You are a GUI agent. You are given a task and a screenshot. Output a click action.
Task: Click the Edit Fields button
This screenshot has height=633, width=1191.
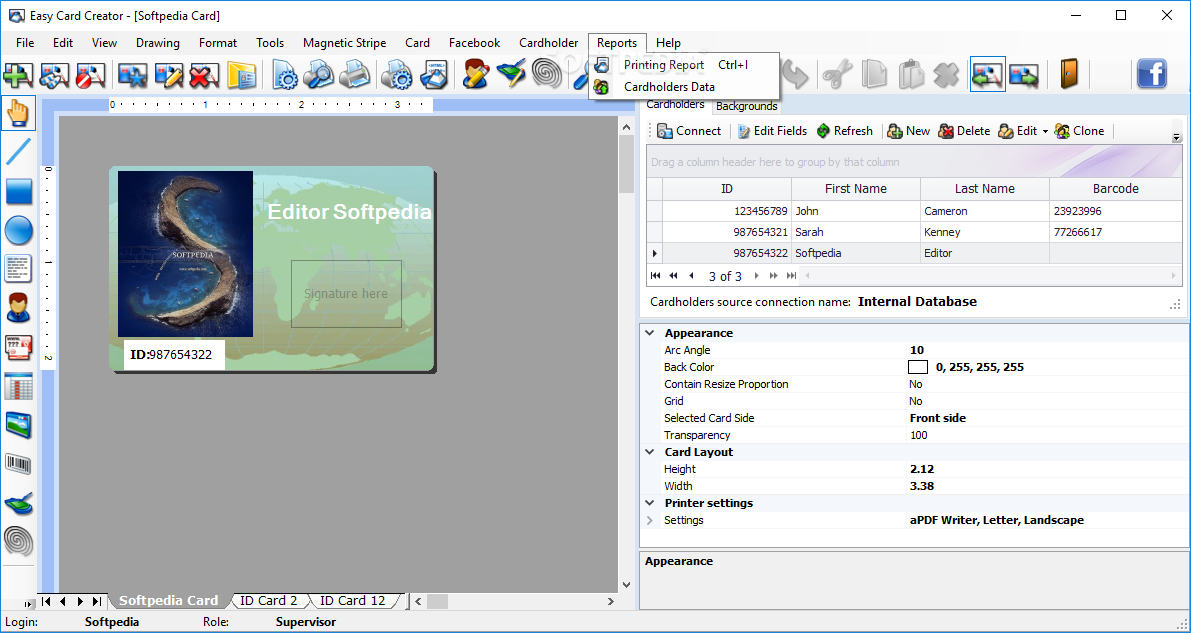pos(772,131)
